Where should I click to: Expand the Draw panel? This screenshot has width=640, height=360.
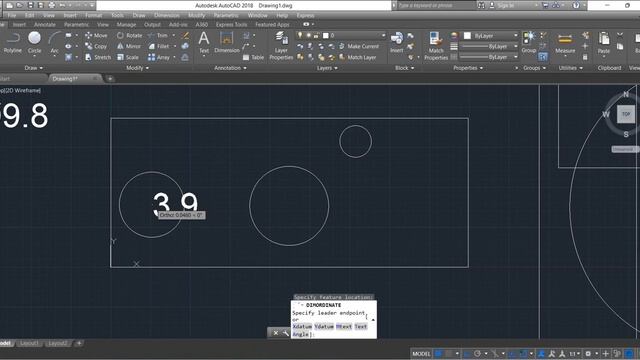[33, 68]
